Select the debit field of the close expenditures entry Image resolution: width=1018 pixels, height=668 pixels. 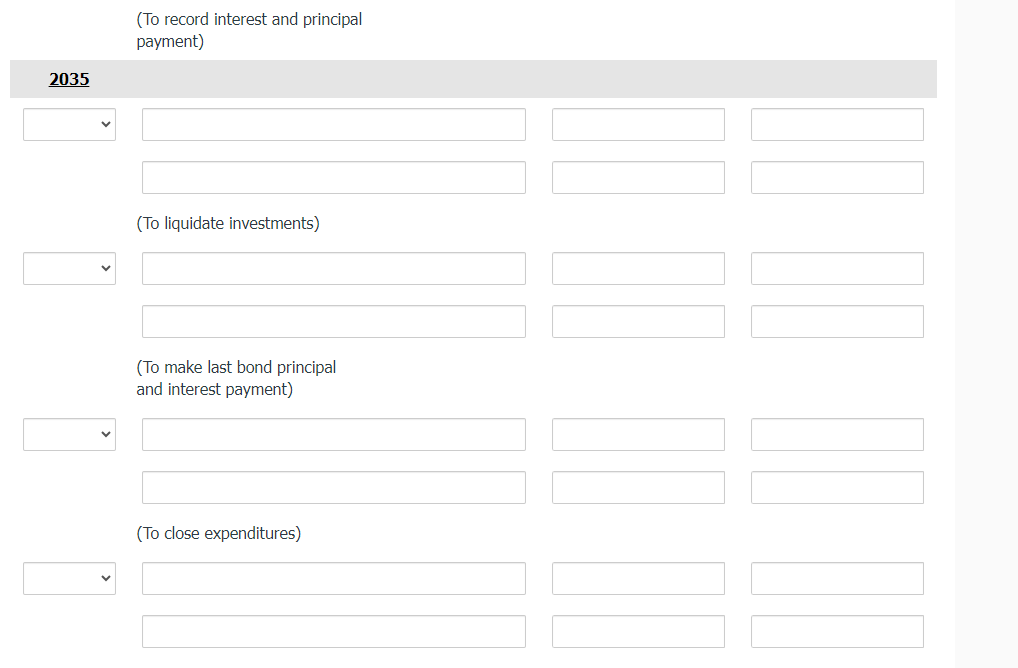pyautogui.click(x=638, y=434)
